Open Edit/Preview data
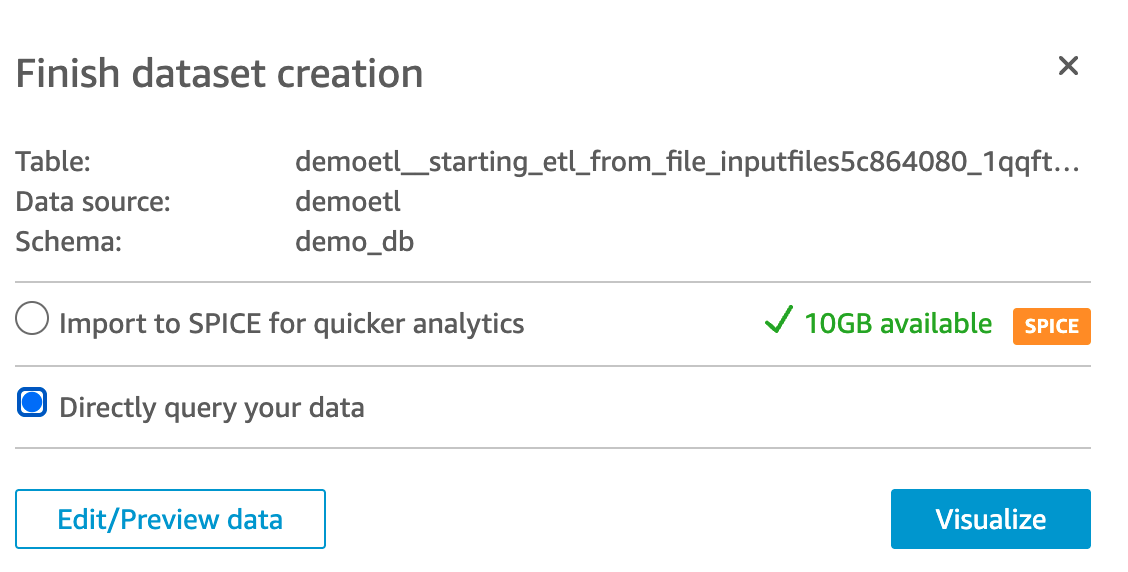Screen dimensions: 1128x572 pos(170,519)
